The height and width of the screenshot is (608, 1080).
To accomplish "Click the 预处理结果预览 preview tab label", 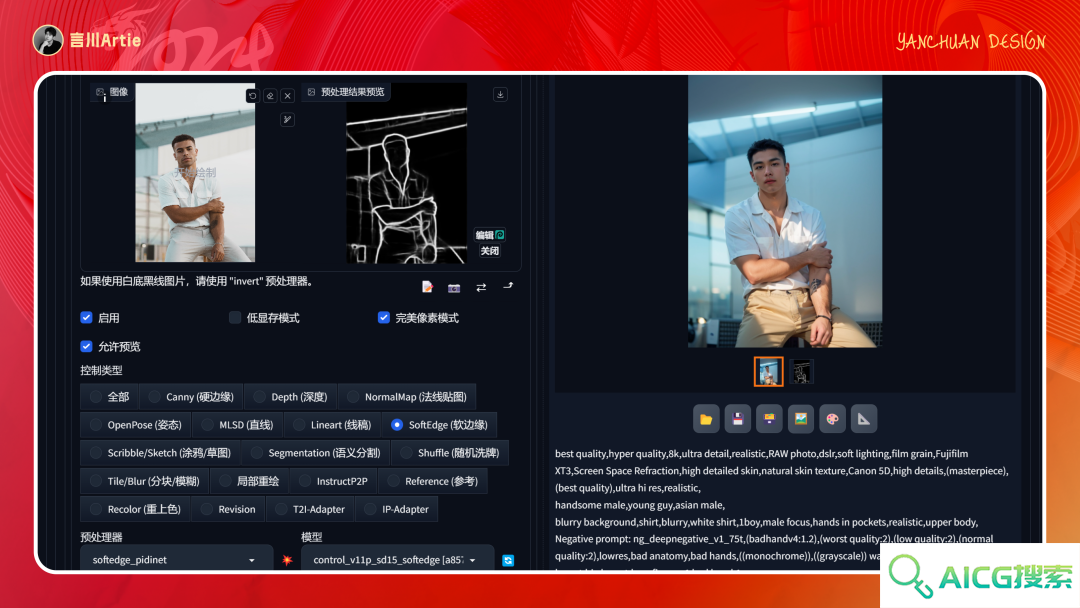I will pos(346,92).
